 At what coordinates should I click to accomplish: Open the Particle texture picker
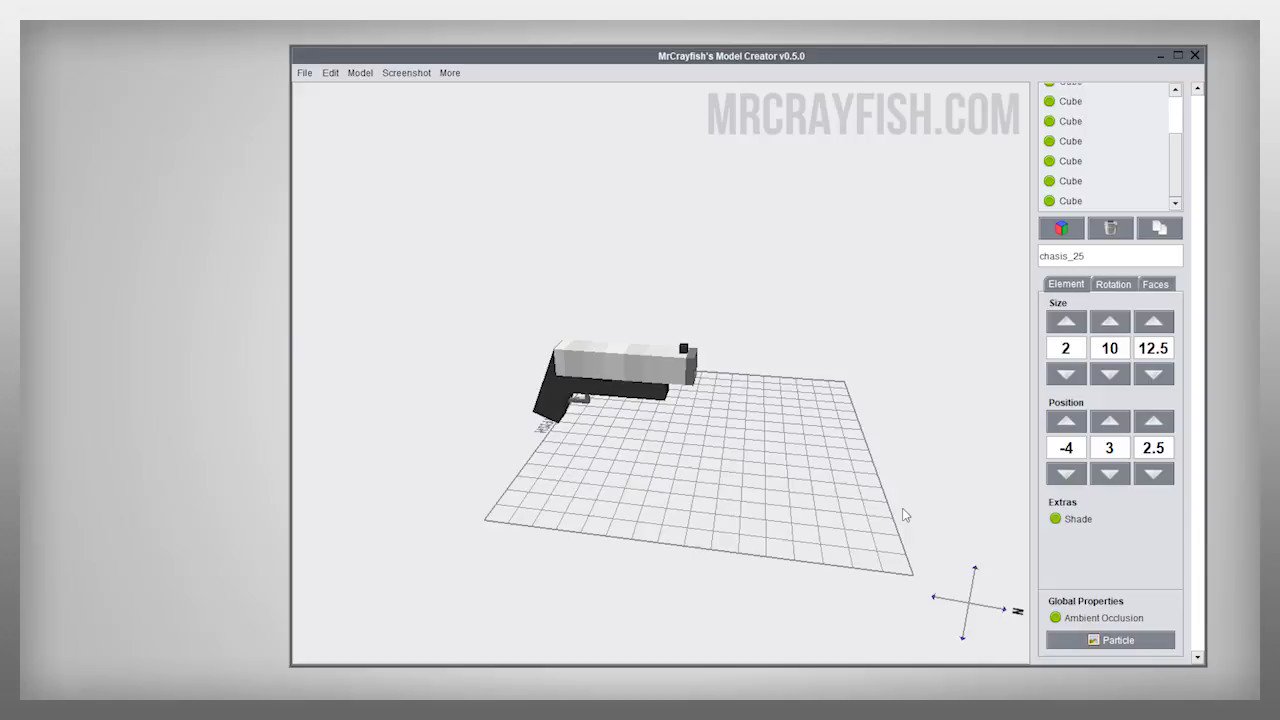[1110, 640]
